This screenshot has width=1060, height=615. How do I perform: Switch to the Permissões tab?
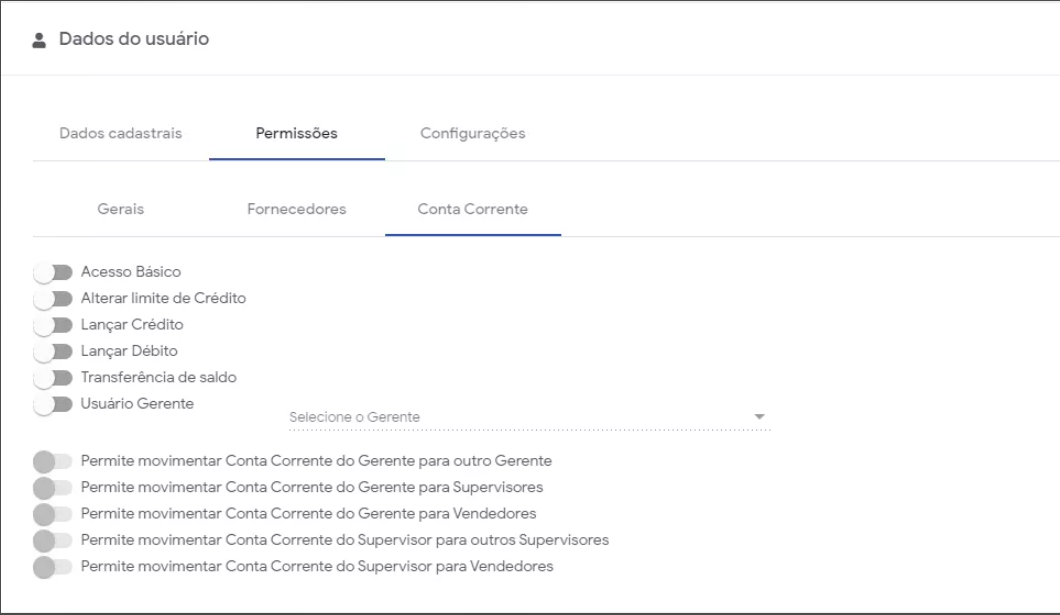coord(297,134)
